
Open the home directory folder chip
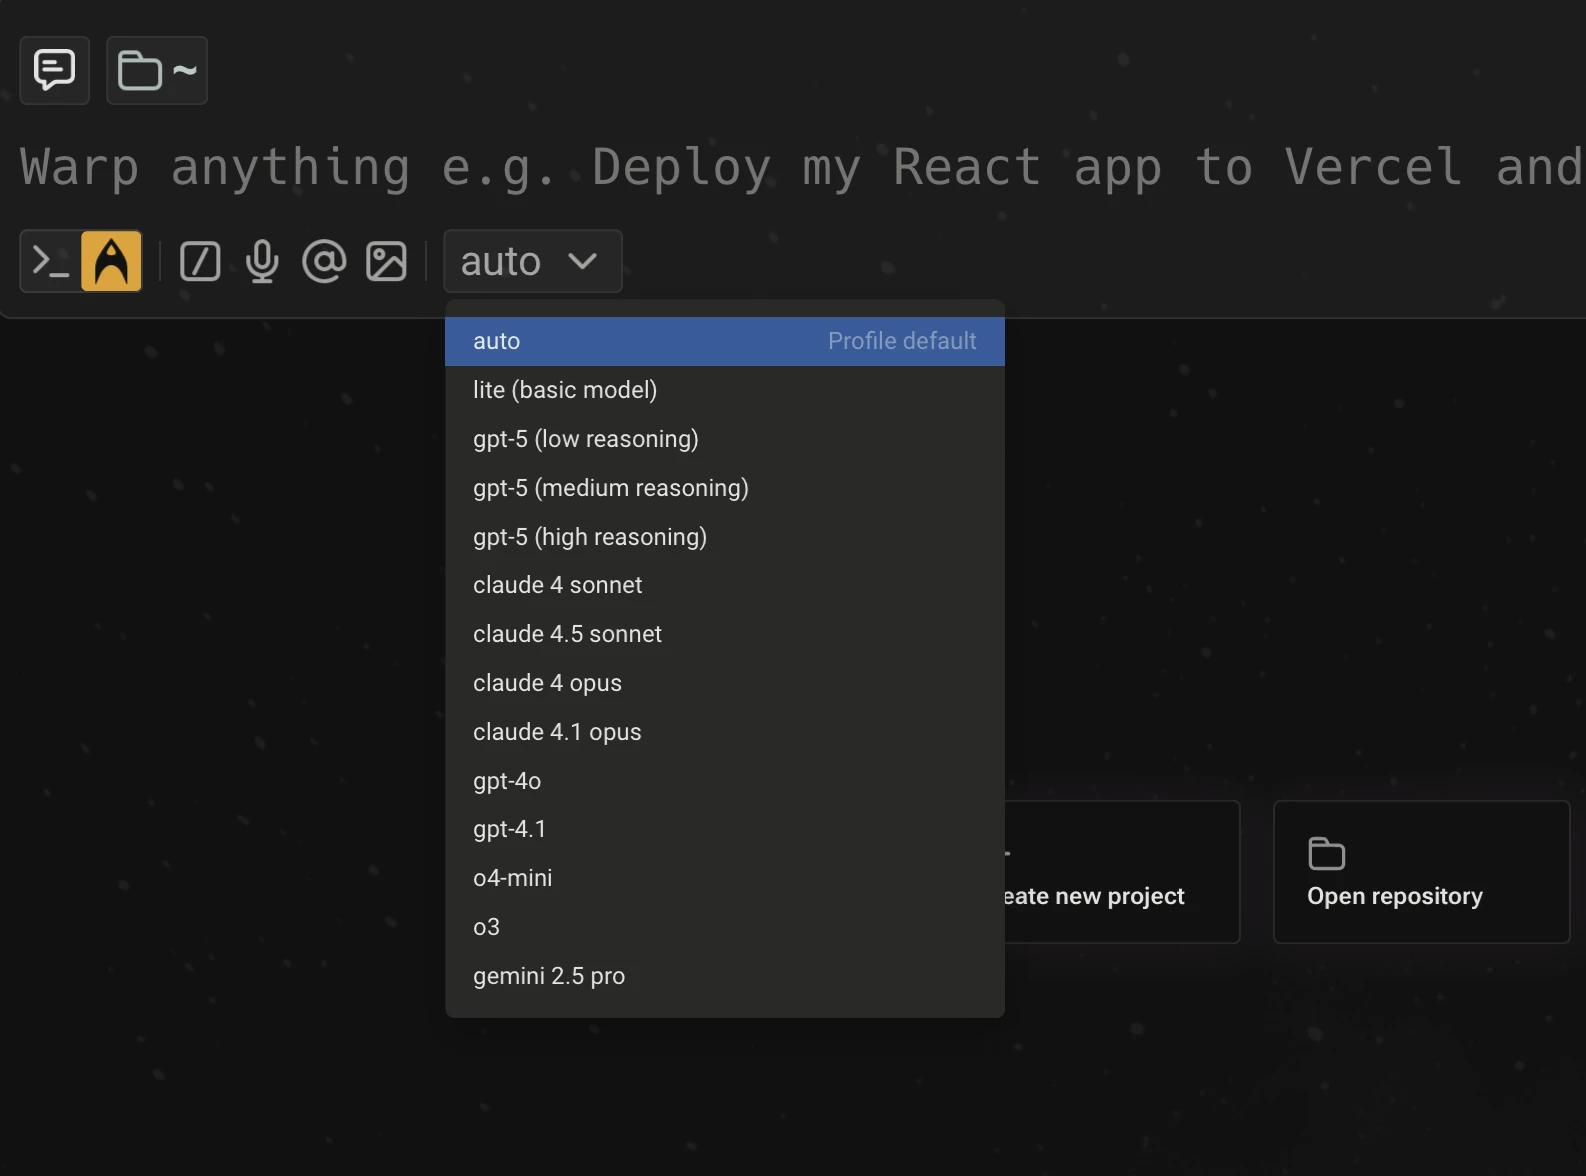pos(157,70)
